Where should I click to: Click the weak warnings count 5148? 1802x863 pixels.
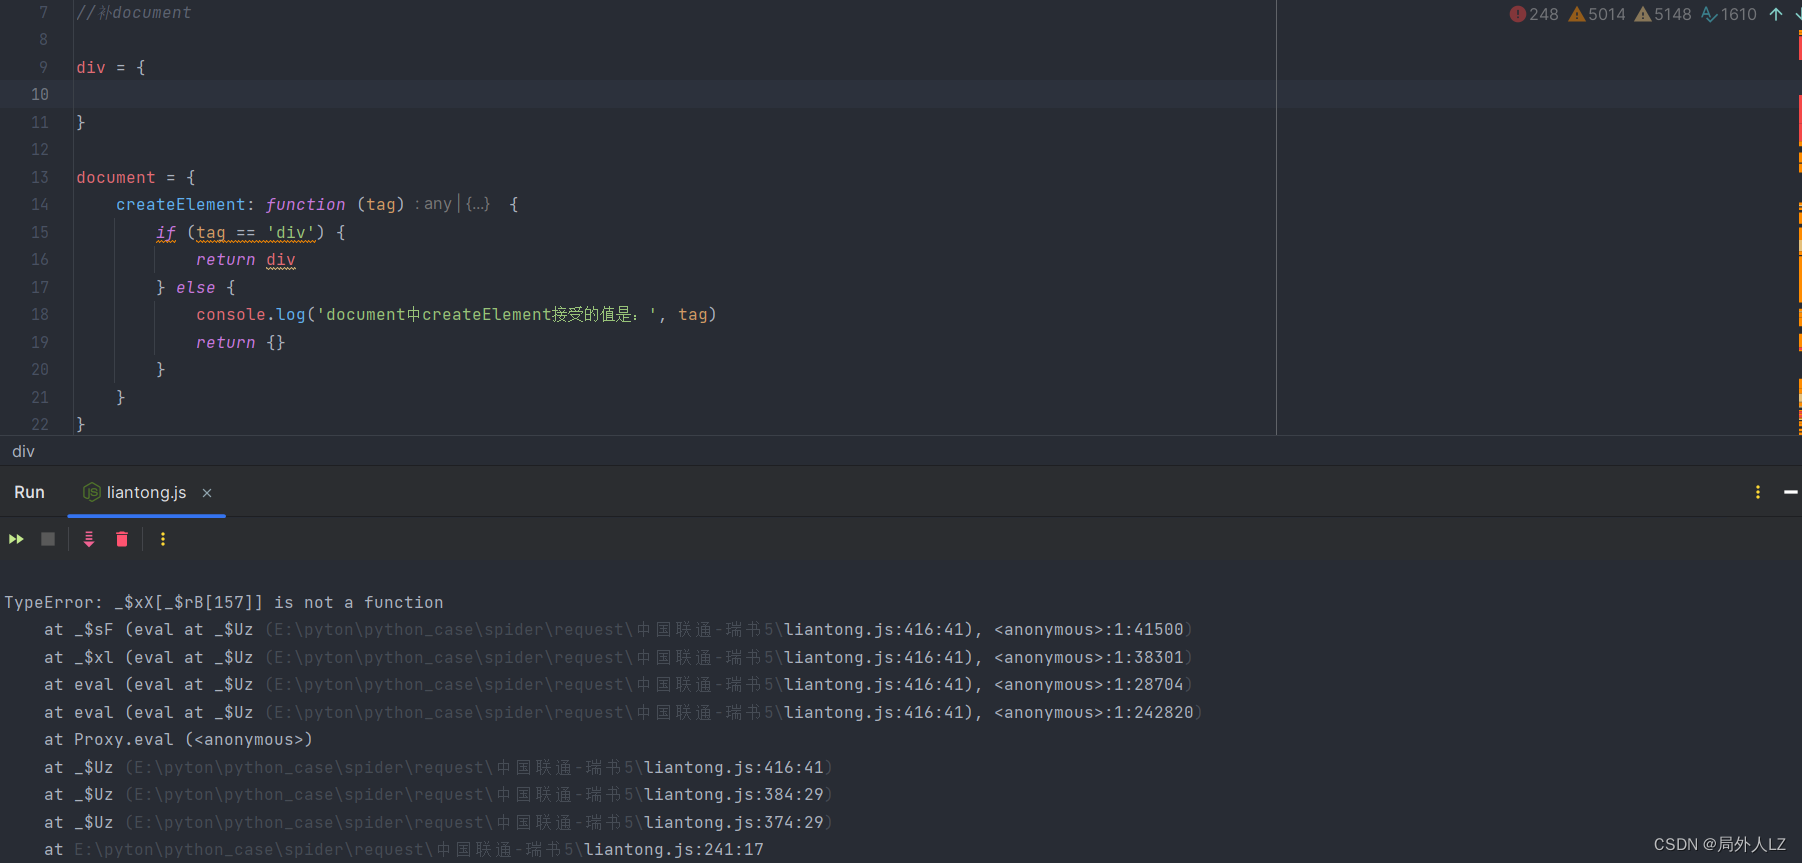click(x=1663, y=14)
